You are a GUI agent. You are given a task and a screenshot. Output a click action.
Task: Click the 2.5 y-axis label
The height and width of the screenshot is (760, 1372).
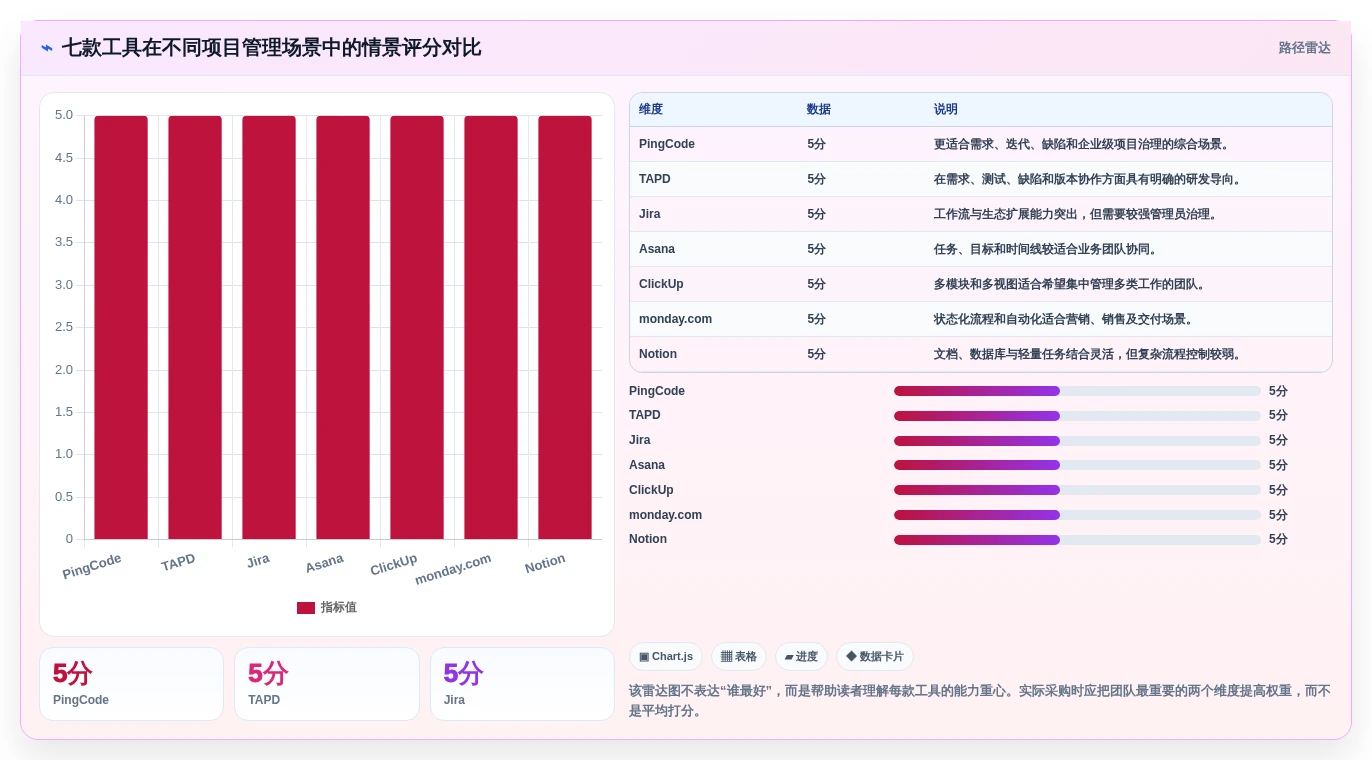point(64,327)
